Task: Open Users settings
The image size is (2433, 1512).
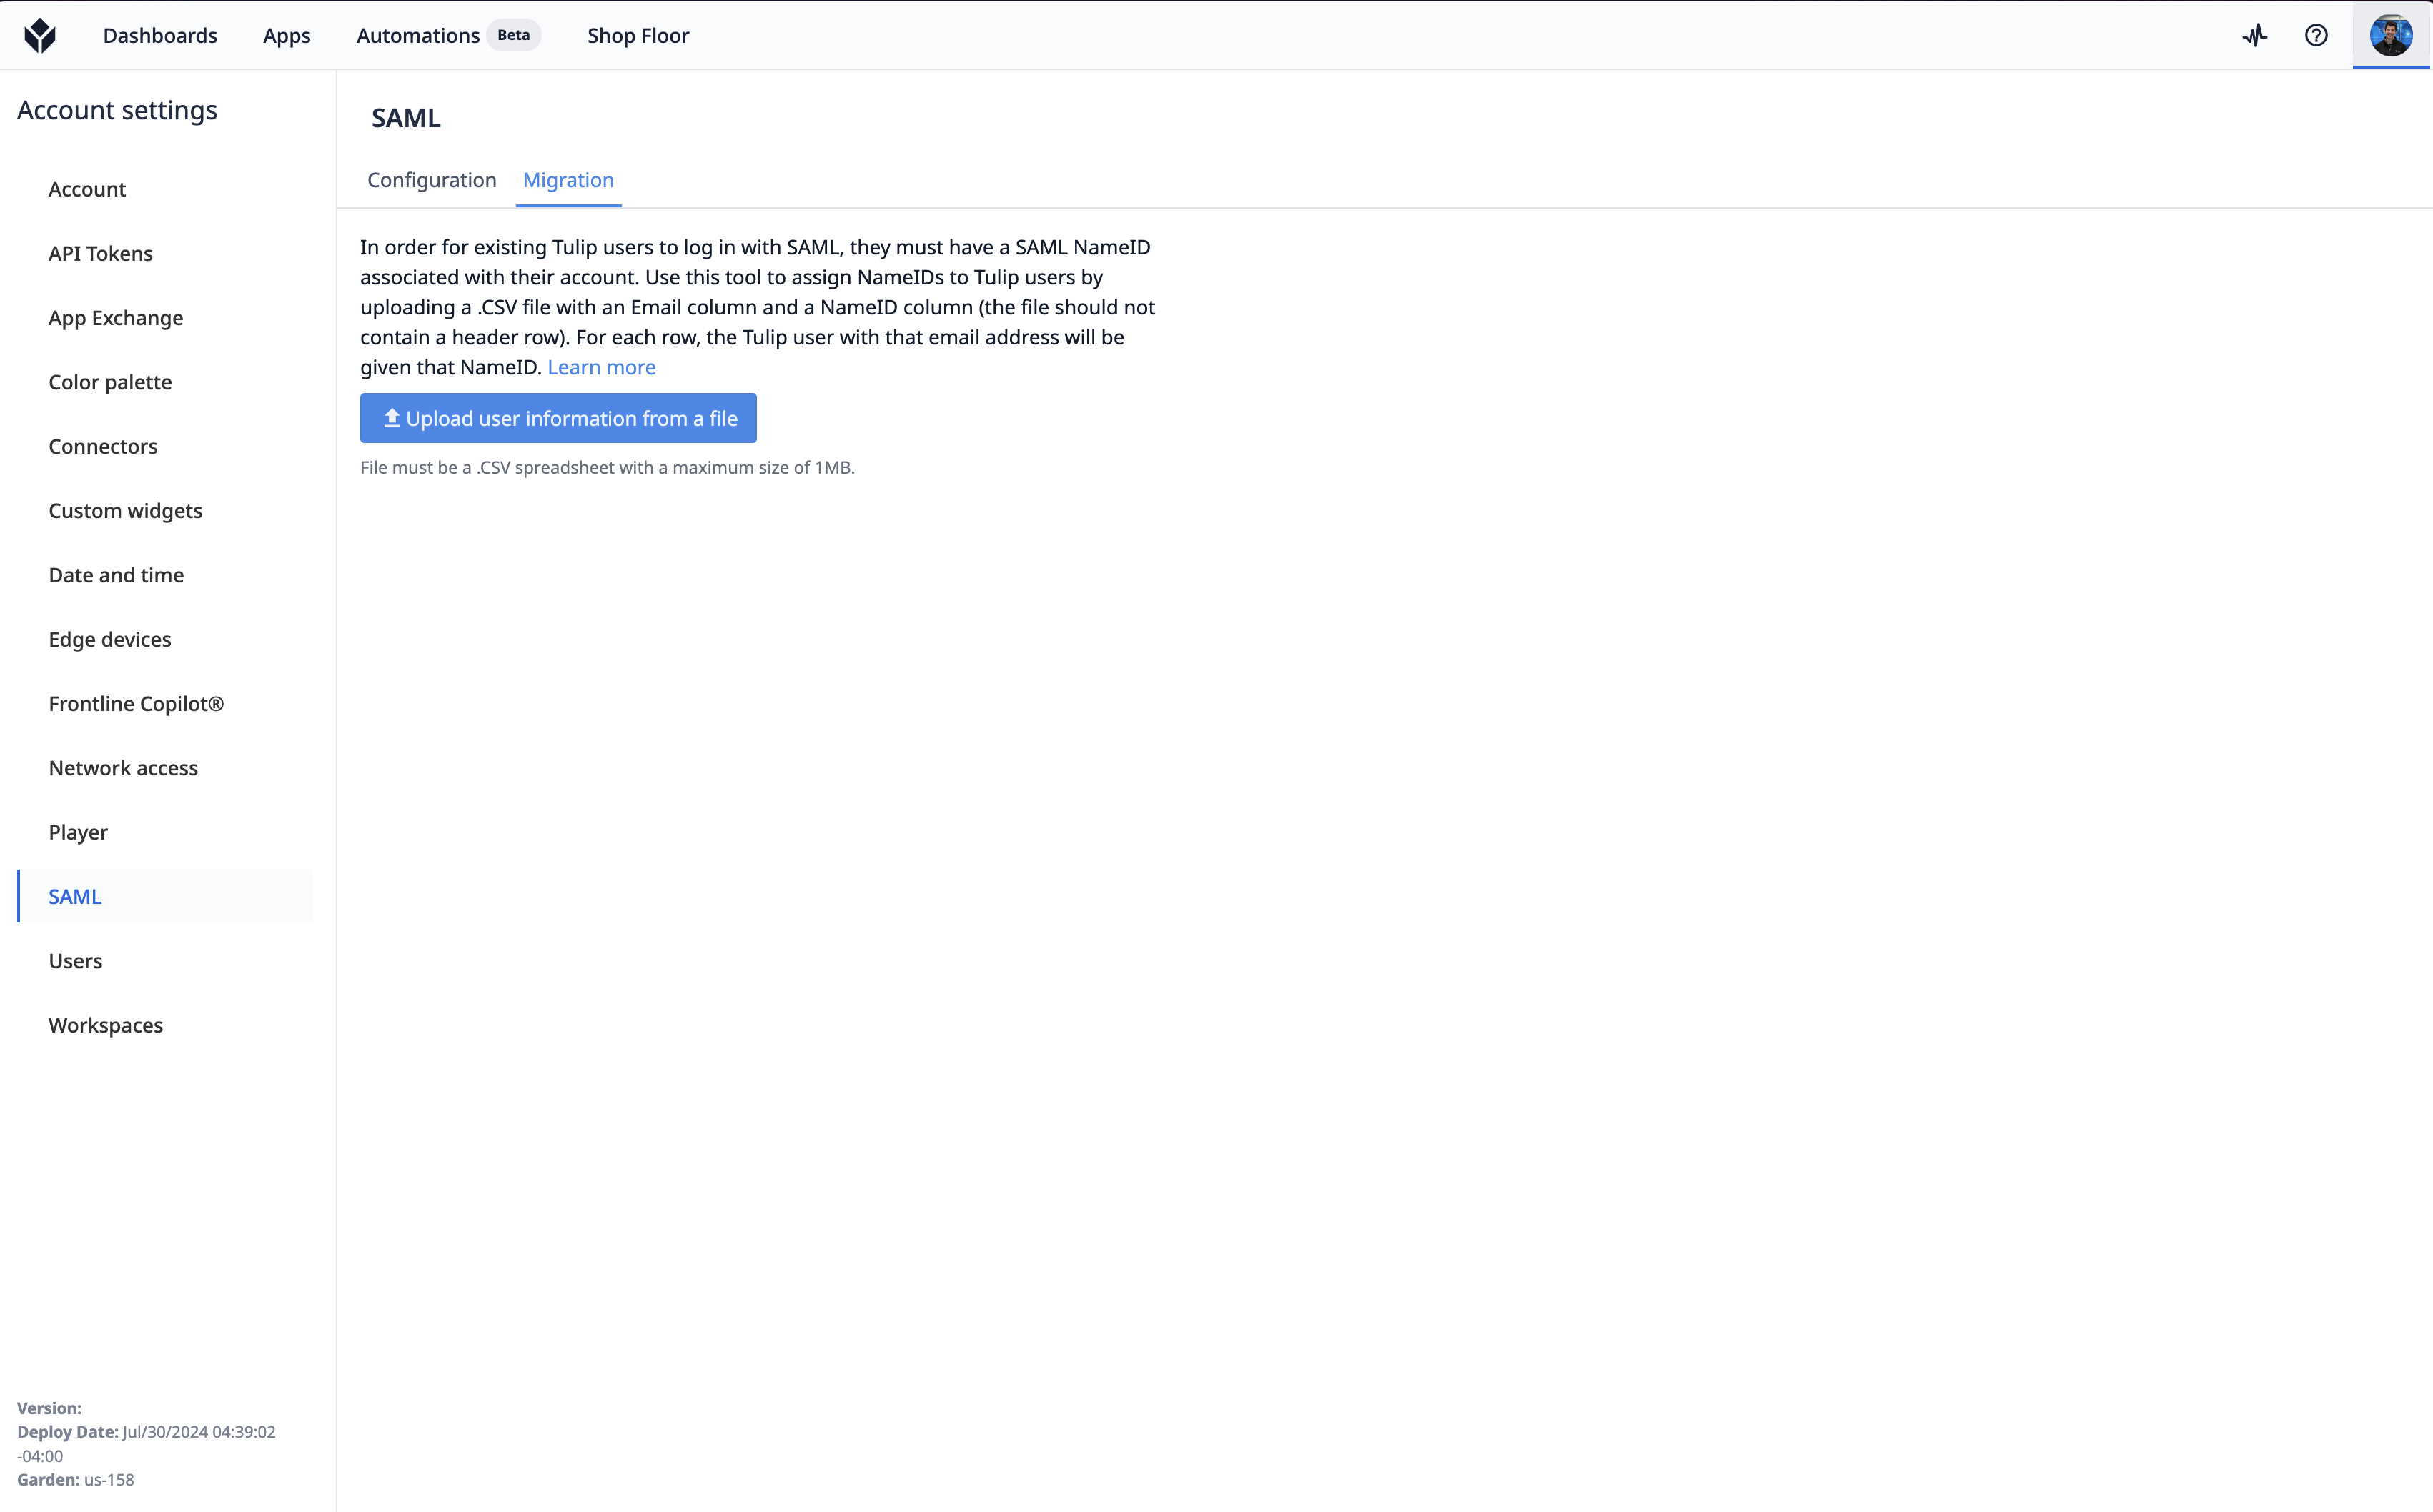Action: tap(75, 961)
